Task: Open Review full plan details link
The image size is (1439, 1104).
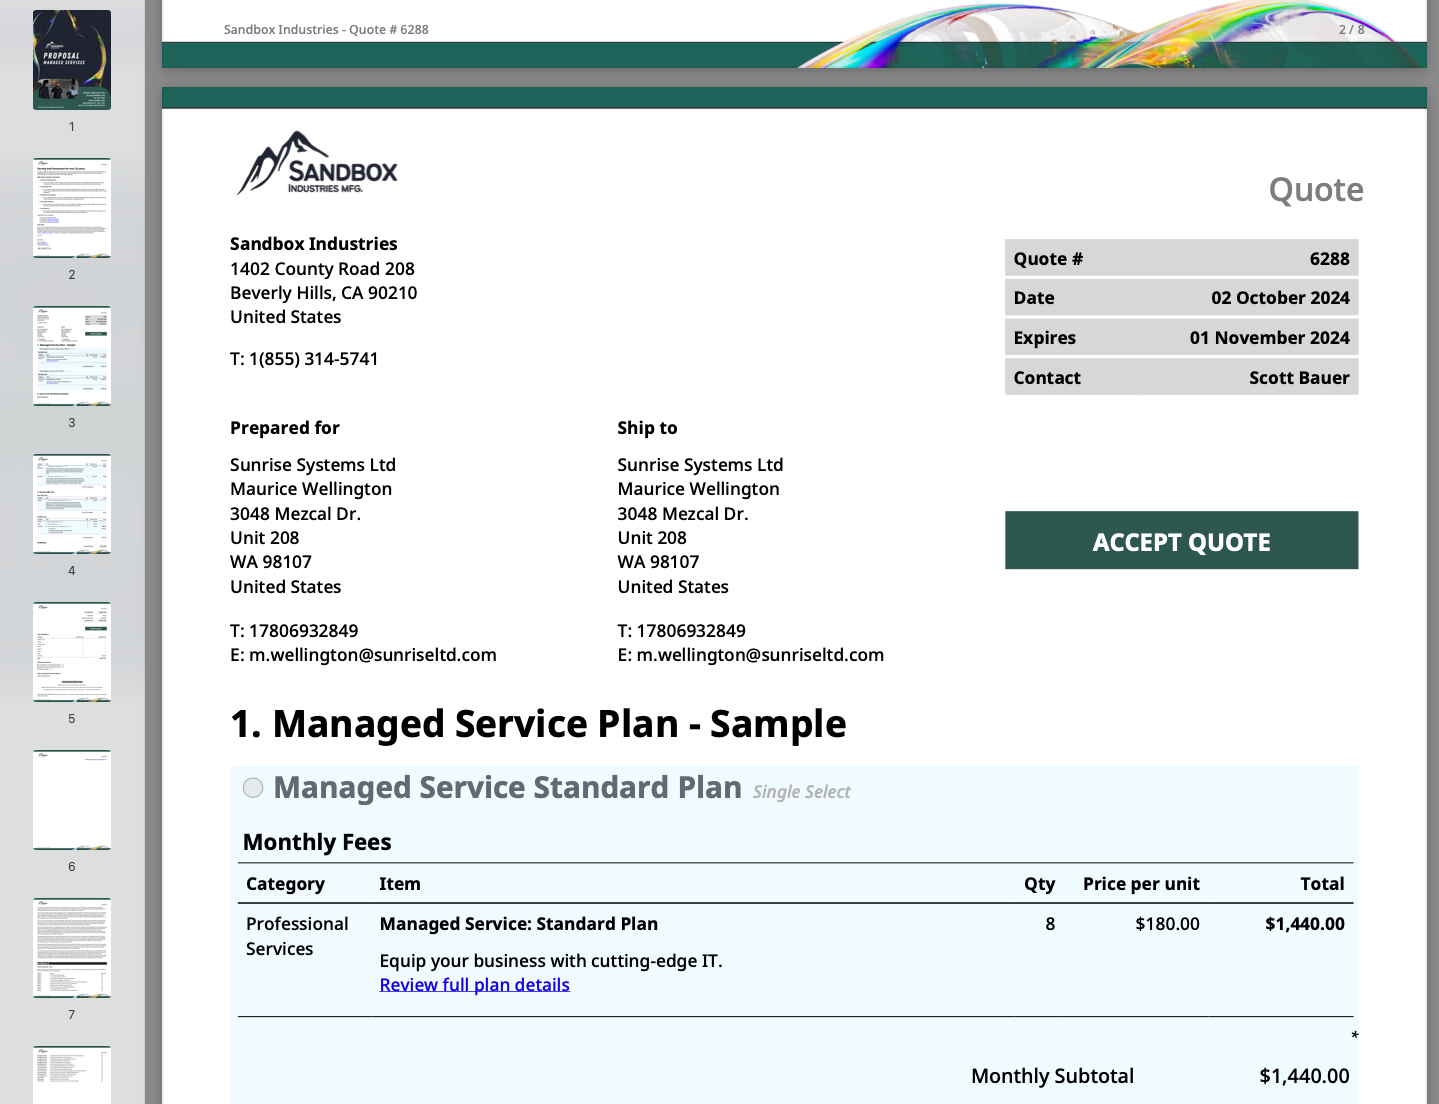Action: click(474, 985)
